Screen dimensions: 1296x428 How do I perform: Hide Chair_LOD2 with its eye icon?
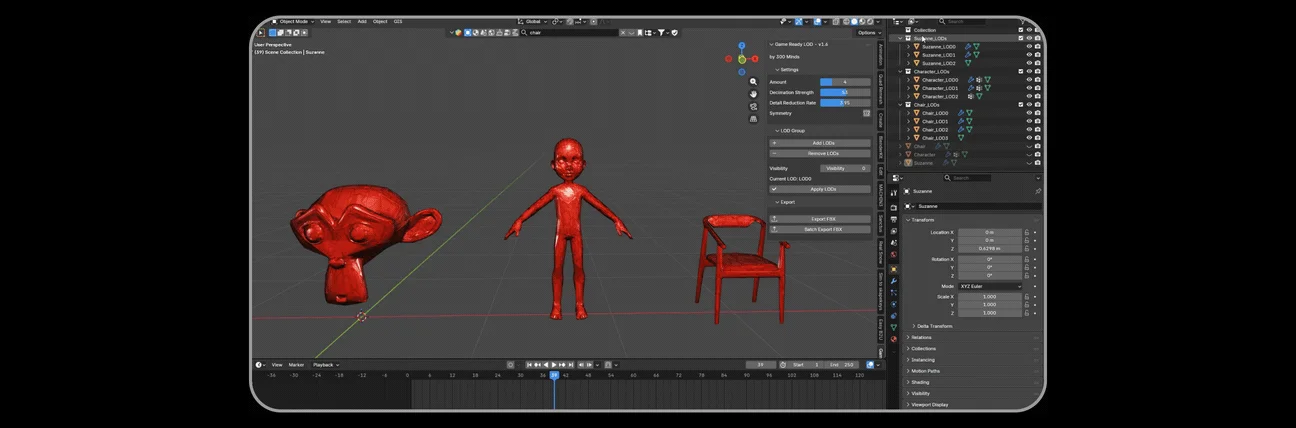(x=1029, y=130)
